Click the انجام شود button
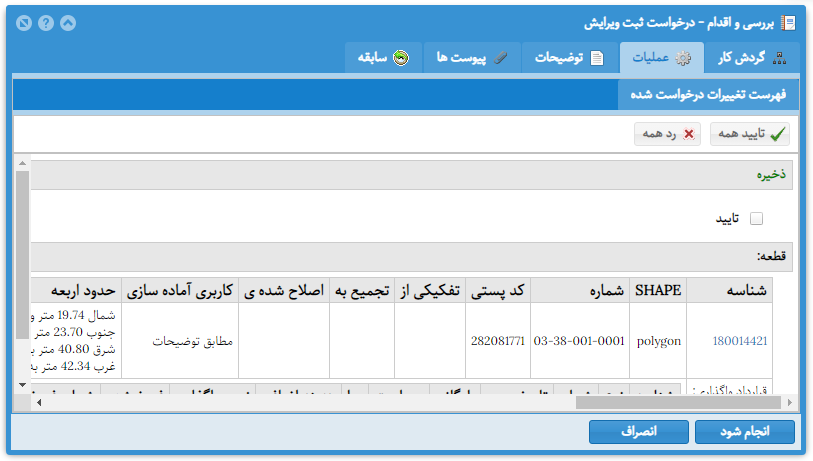This screenshot has width=813, height=461. pyautogui.click(x=745, y=431)
